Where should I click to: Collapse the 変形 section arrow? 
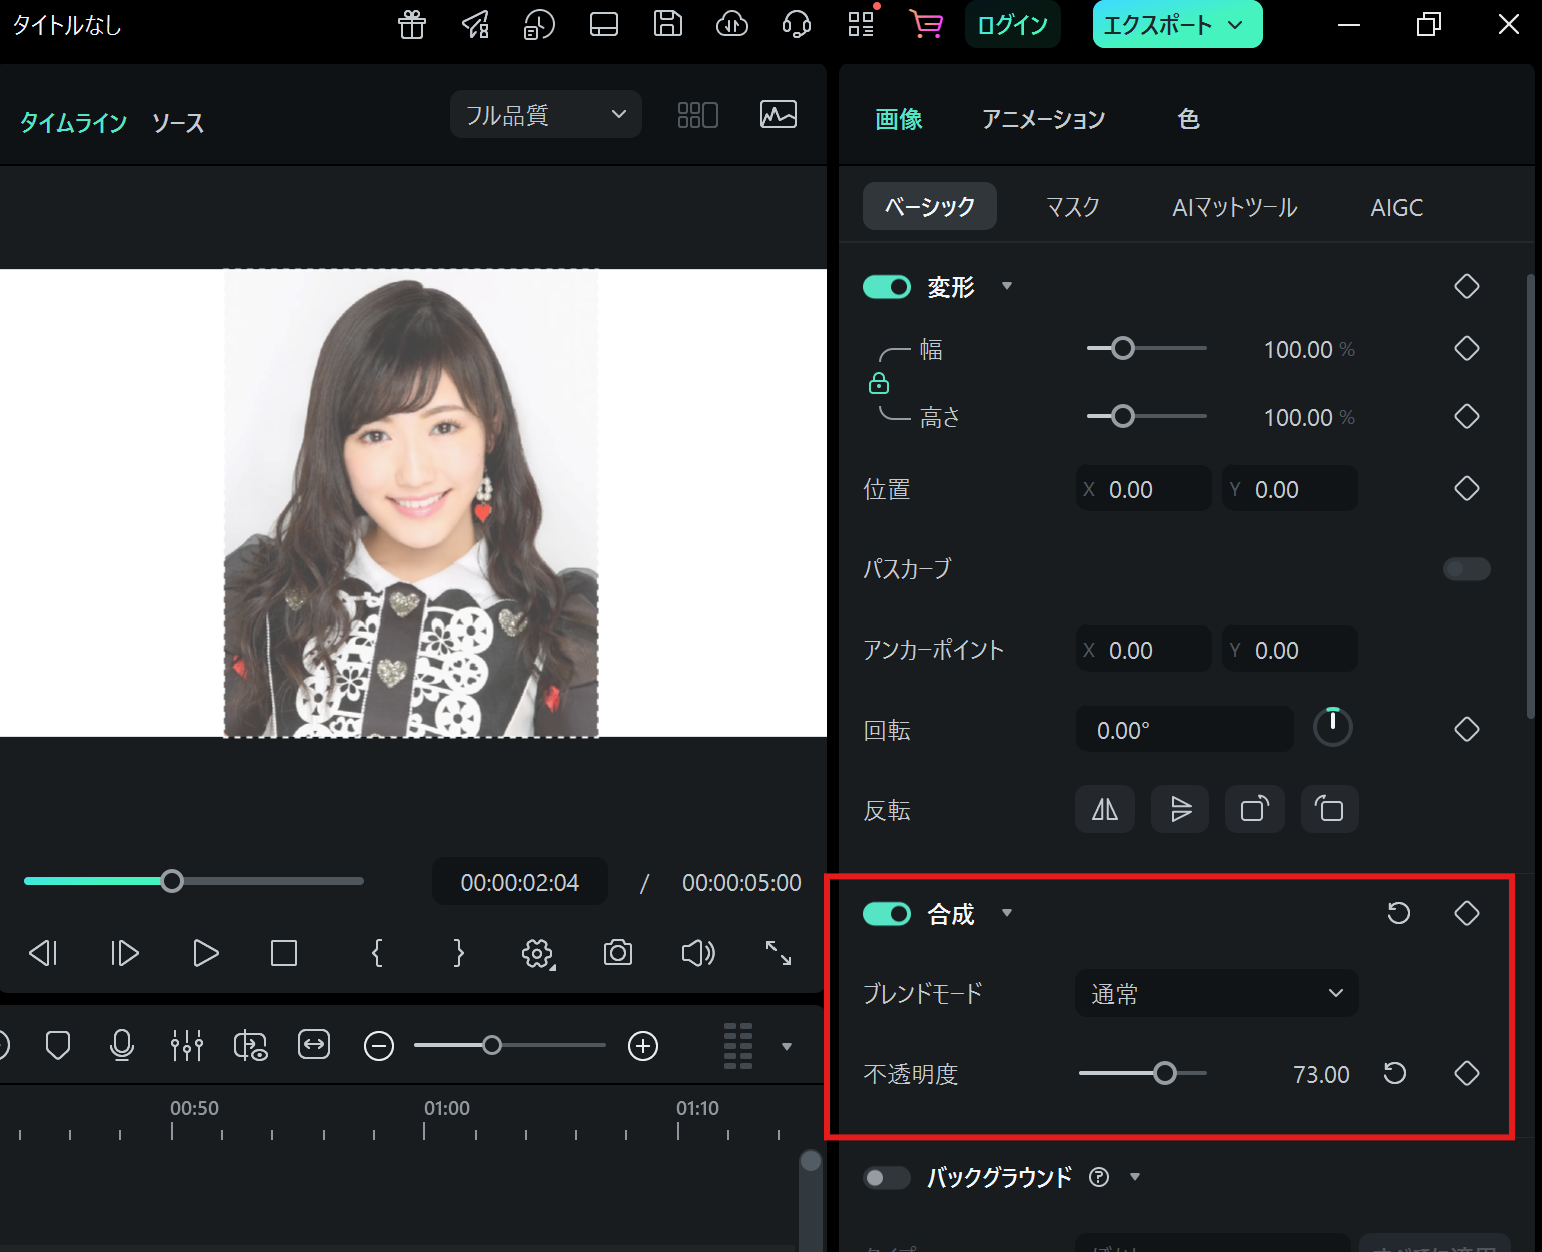[x=1007, y=287]
